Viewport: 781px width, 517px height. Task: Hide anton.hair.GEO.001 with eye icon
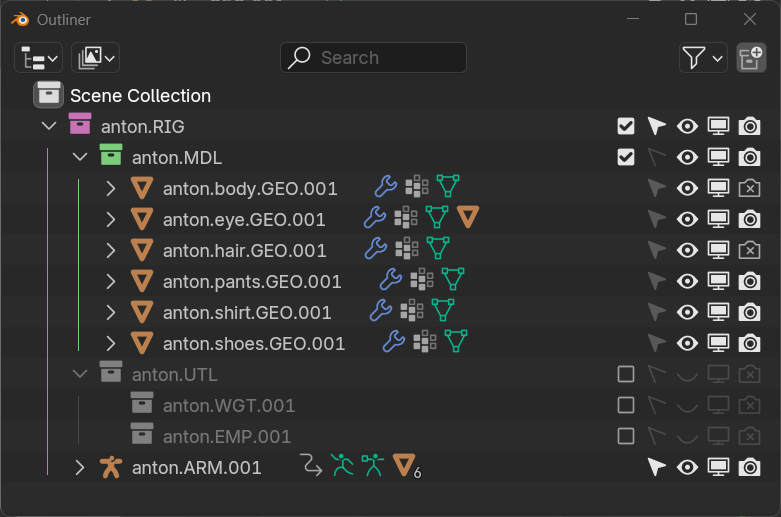[x=687, y=251]
